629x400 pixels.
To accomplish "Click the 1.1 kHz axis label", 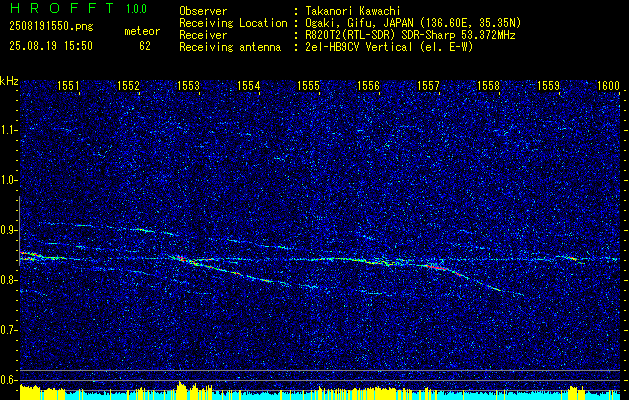I will [8, 130].
